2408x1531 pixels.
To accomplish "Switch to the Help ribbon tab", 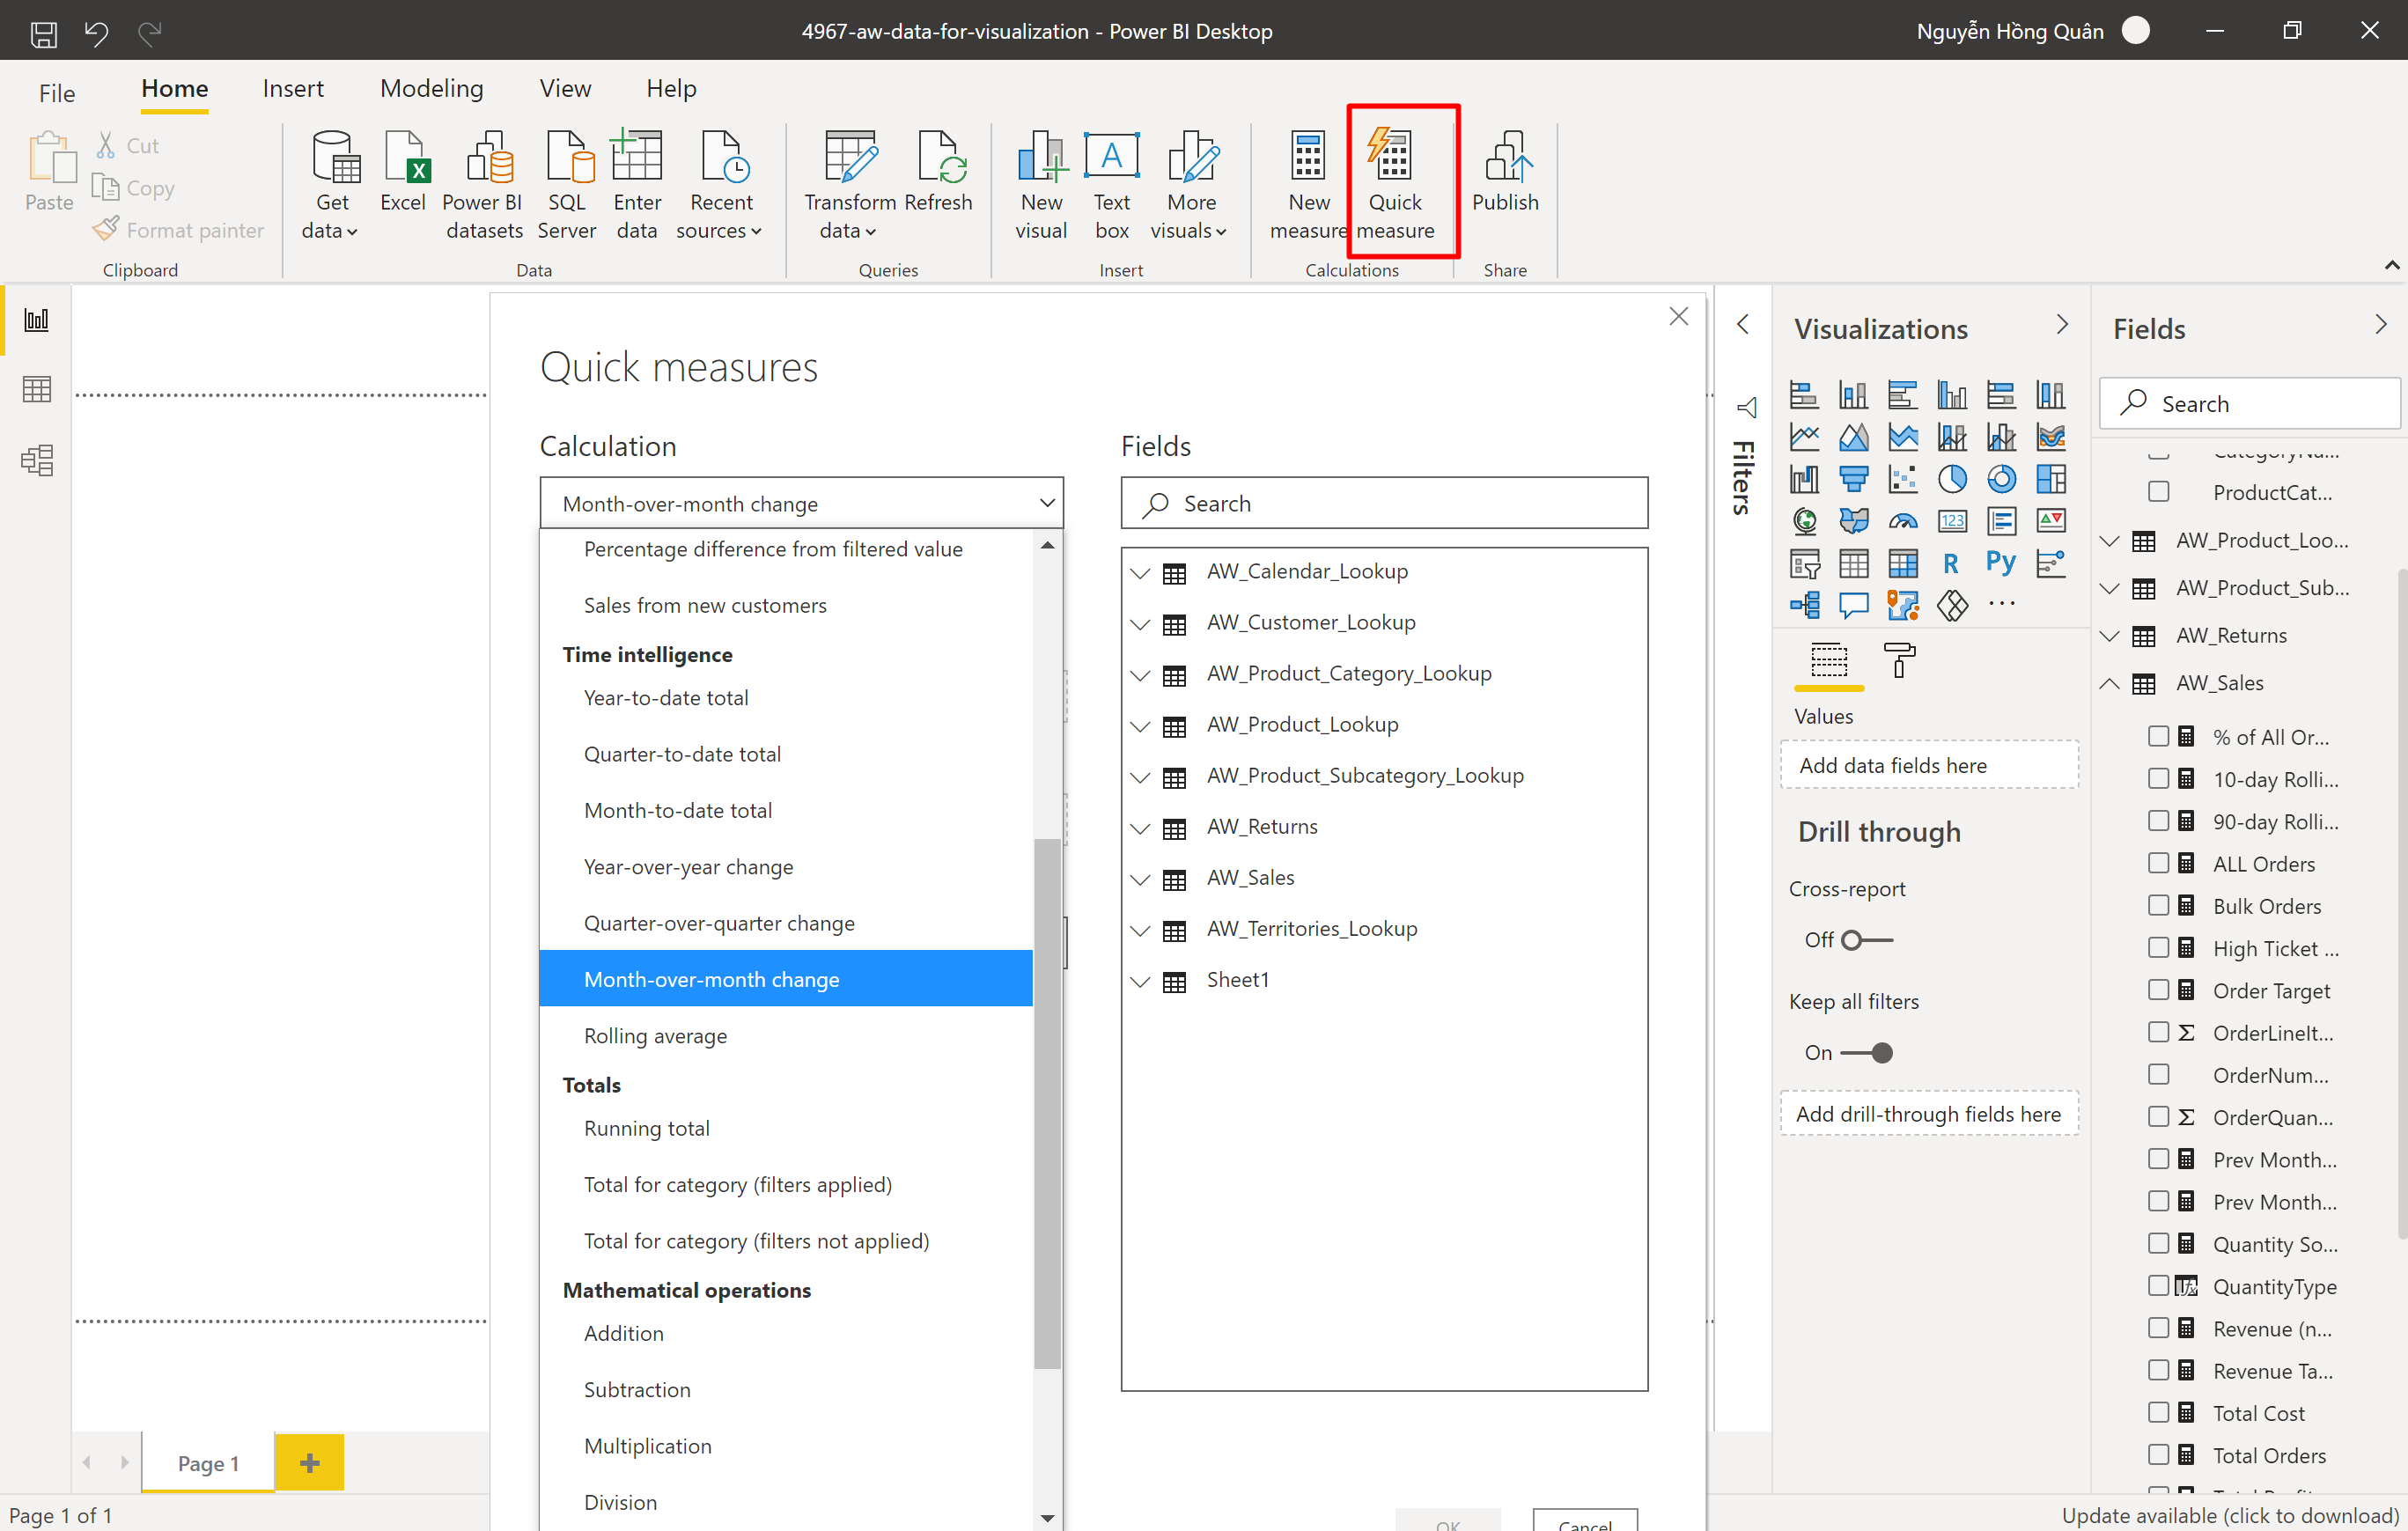I will [671, 89].
